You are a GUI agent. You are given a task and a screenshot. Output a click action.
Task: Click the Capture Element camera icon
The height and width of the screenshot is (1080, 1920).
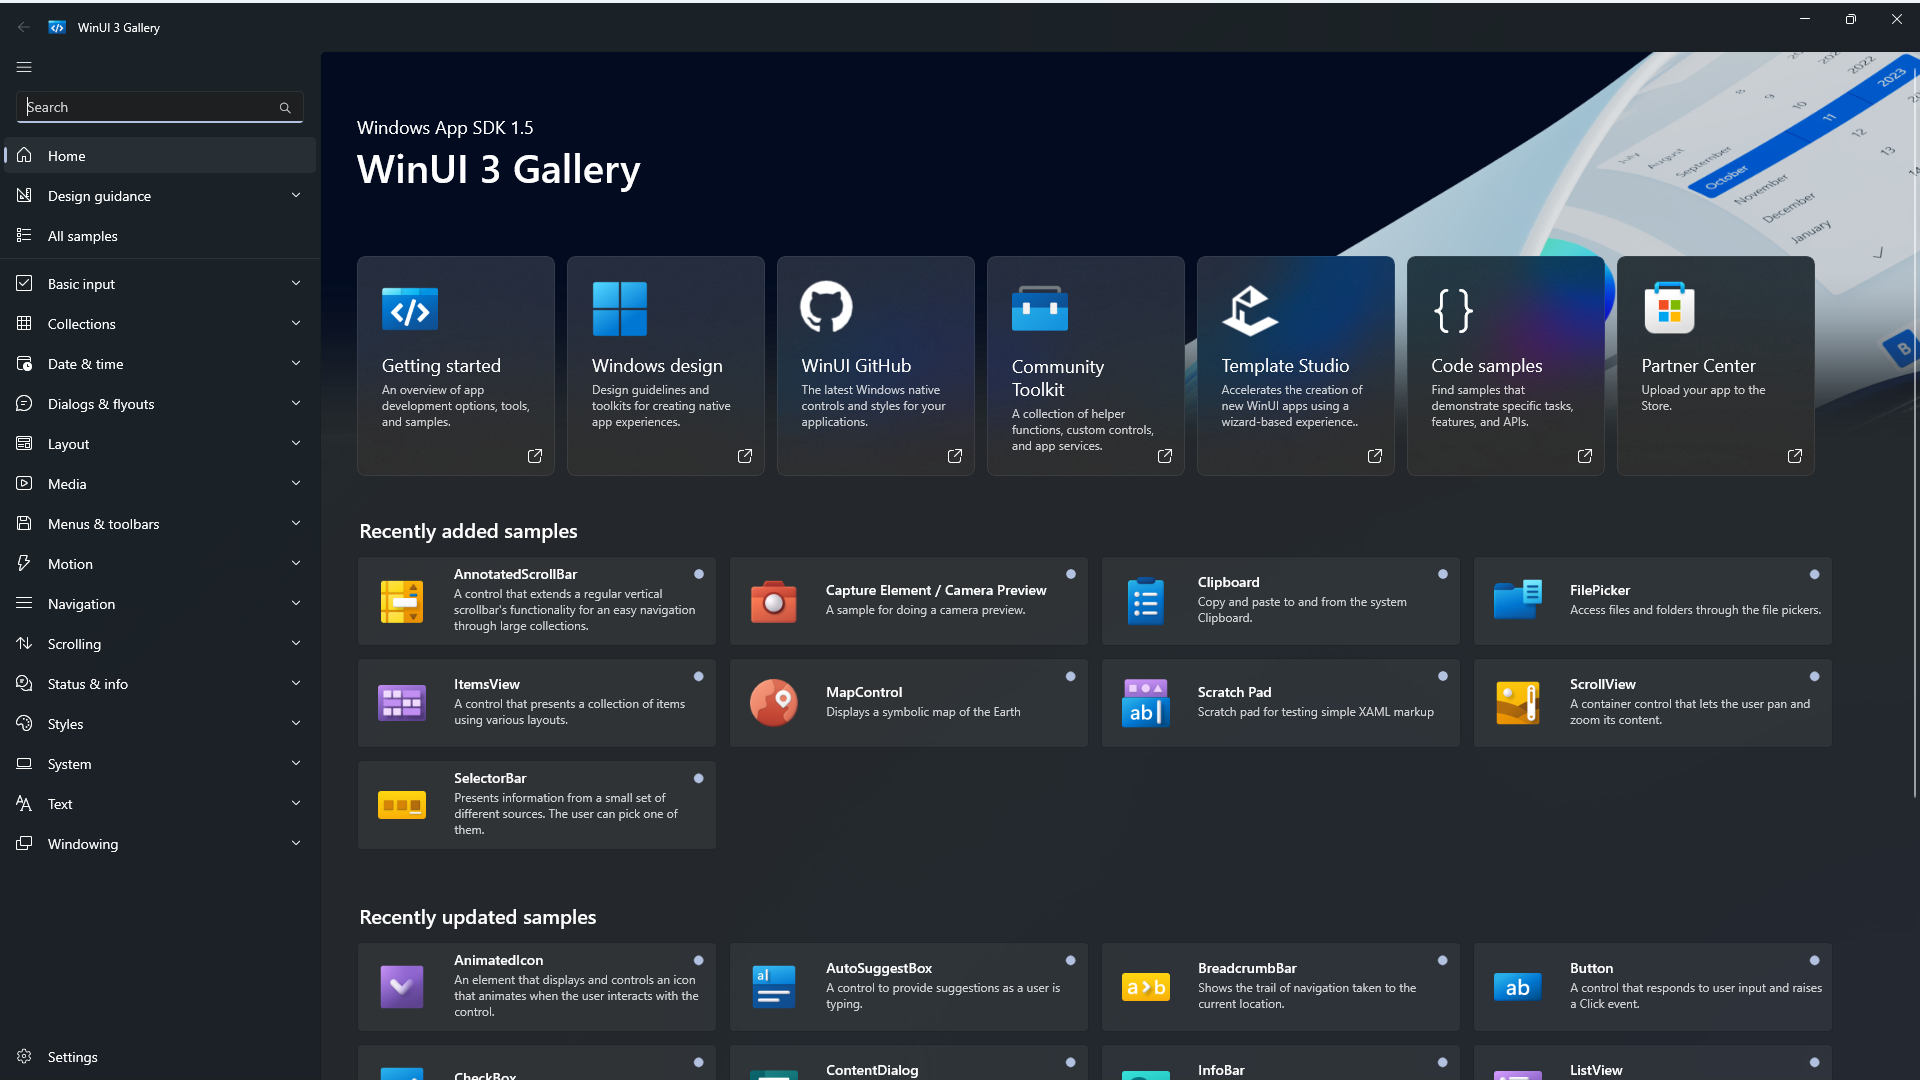[773, 601]
